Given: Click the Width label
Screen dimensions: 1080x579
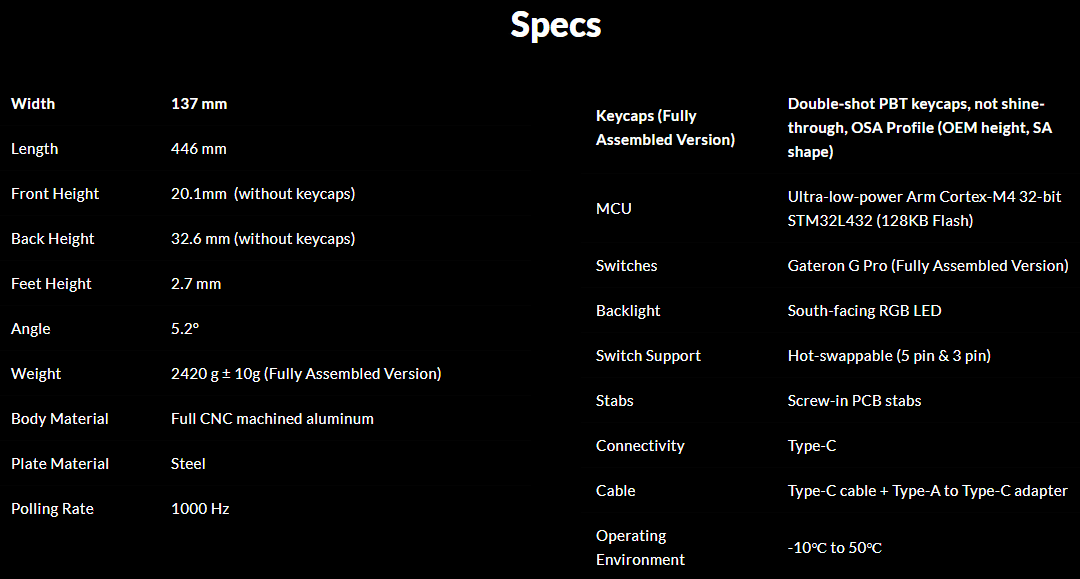Looking at the screenshot, I should click(33, 104).
